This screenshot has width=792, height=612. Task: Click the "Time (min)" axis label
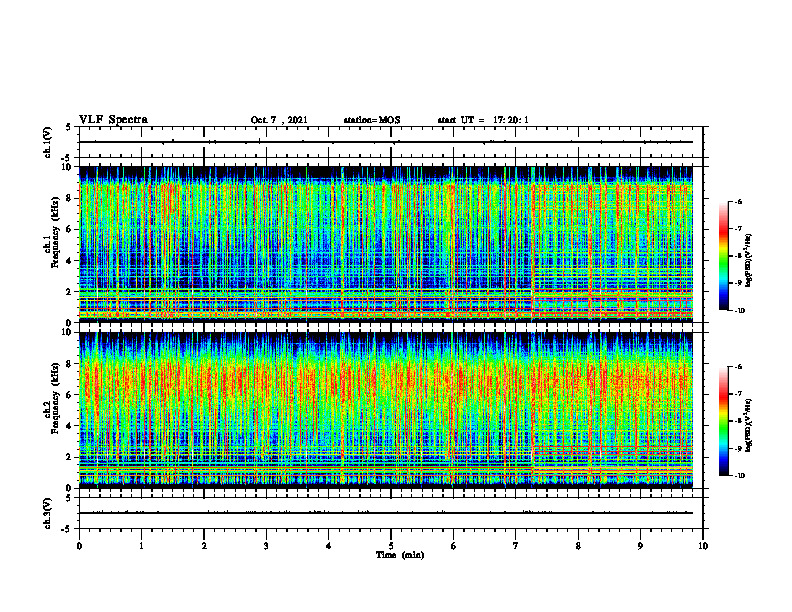[x=400, y=554]
